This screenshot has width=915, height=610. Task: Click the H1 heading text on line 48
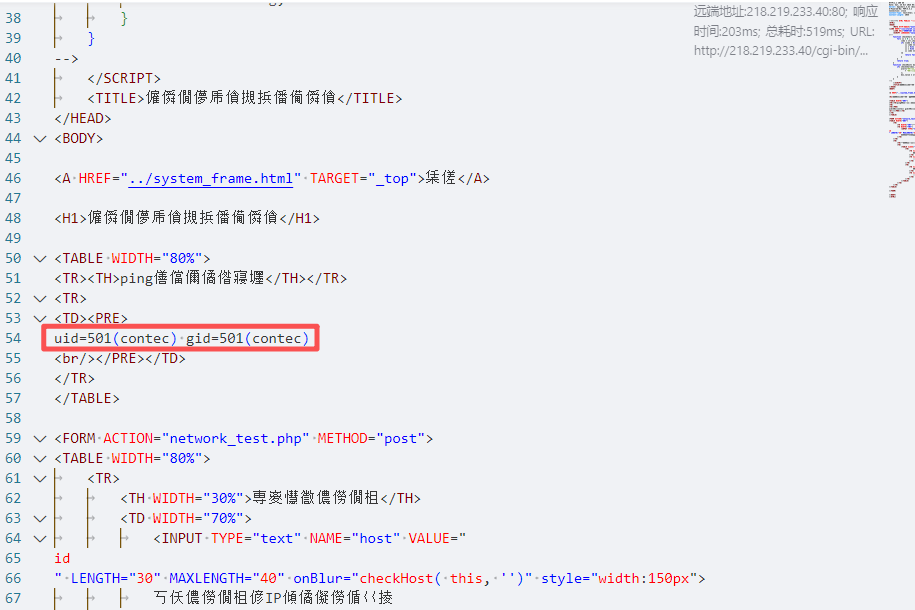click(x=183, y=218)
